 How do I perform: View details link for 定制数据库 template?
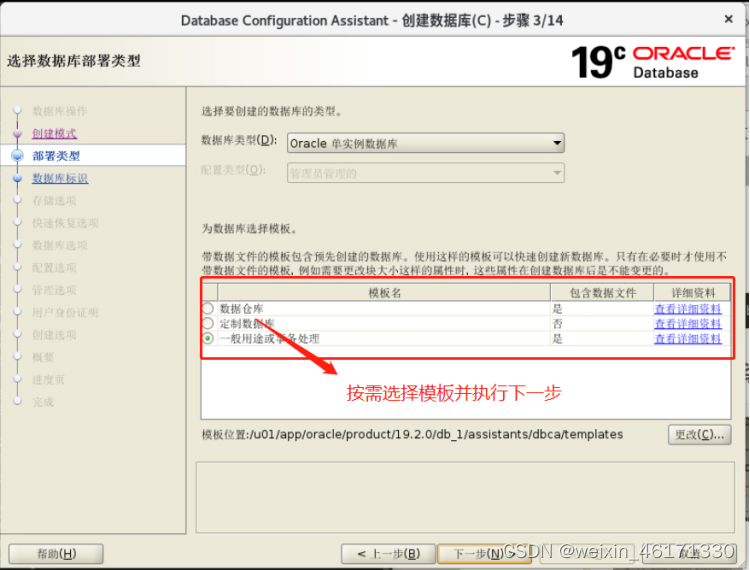pyautogui.click(x=688, y=324)
